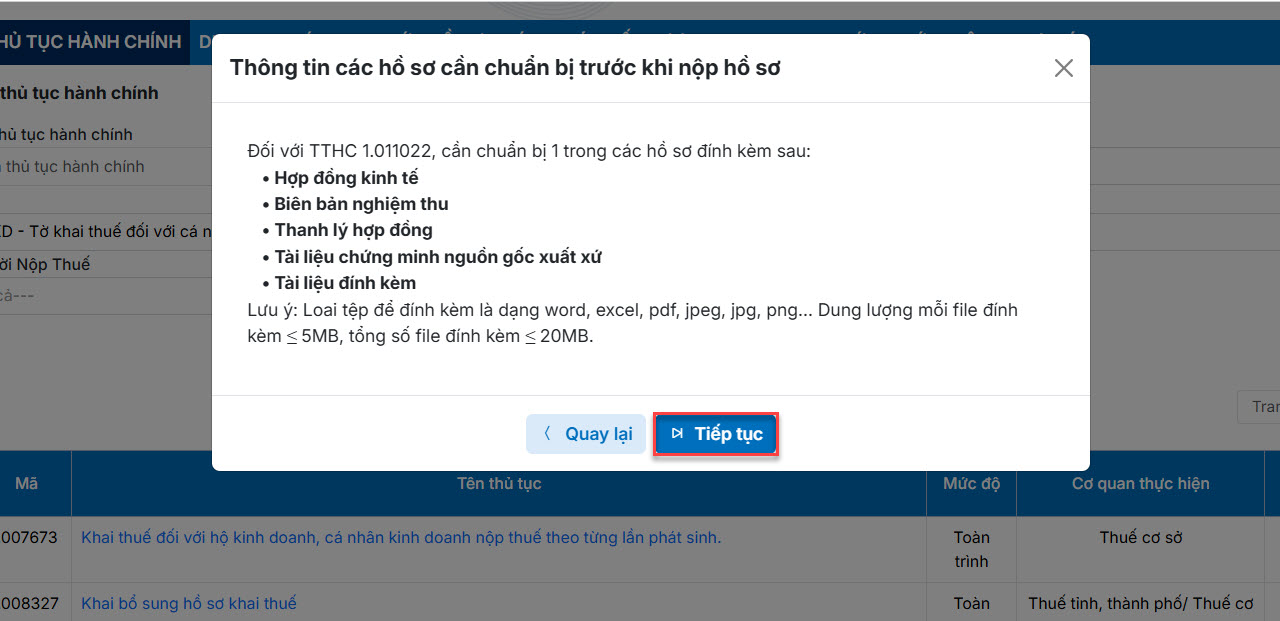Click the back chevron icon in Quay lại

[547, 434]
